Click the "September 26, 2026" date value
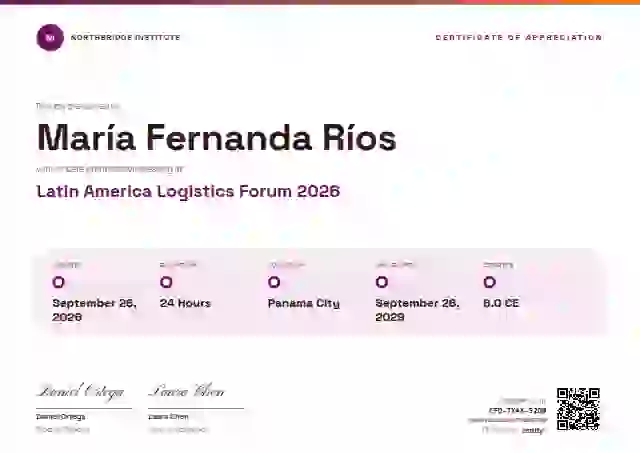 click(x=94, y=310)
